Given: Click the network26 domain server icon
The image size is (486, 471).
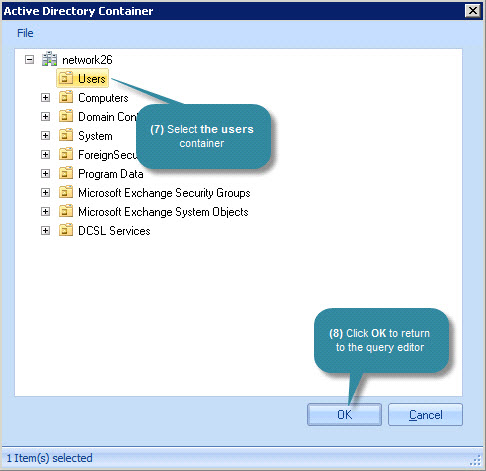Looking at the screenshot, I should [x=49, y=59].
